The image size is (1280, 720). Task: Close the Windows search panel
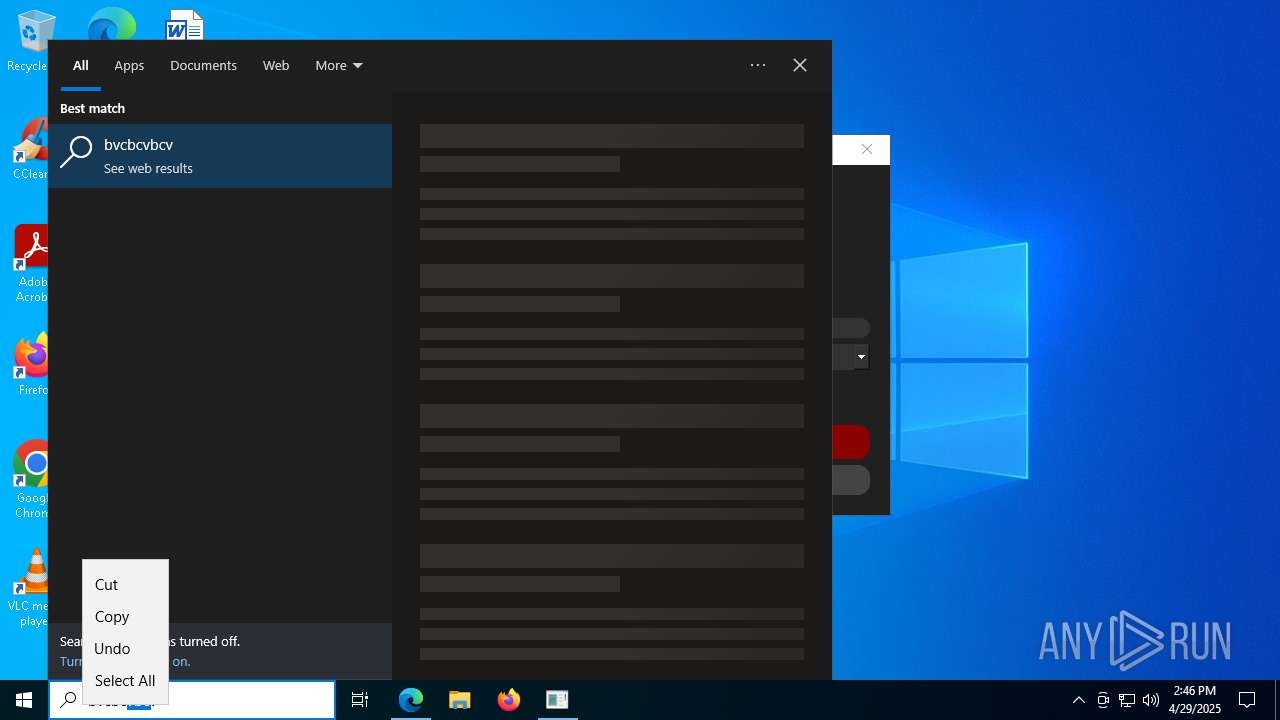click(800, 65)
